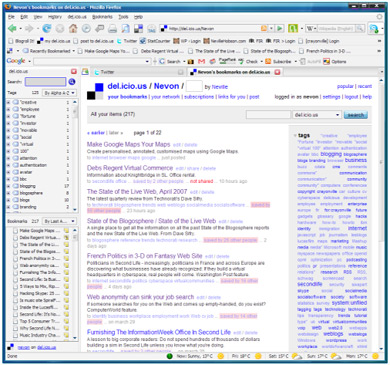Expand the 'attention' tag node
390x365 pixels.
[x=8, y=158]
